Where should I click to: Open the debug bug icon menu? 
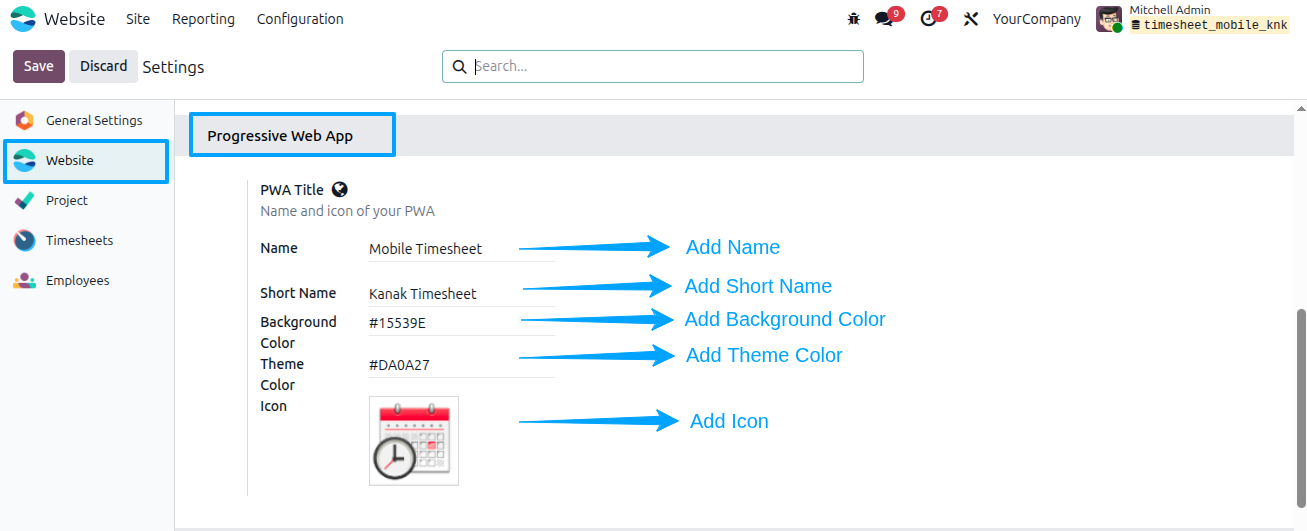[x=853, y=19]
